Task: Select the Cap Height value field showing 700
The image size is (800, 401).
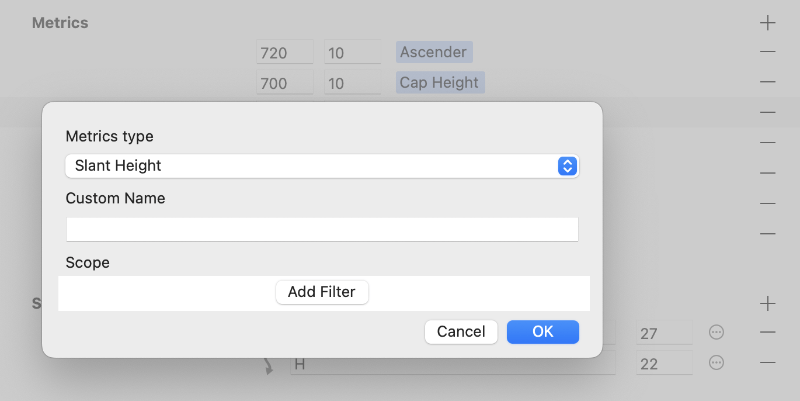Action: point(284,83)
